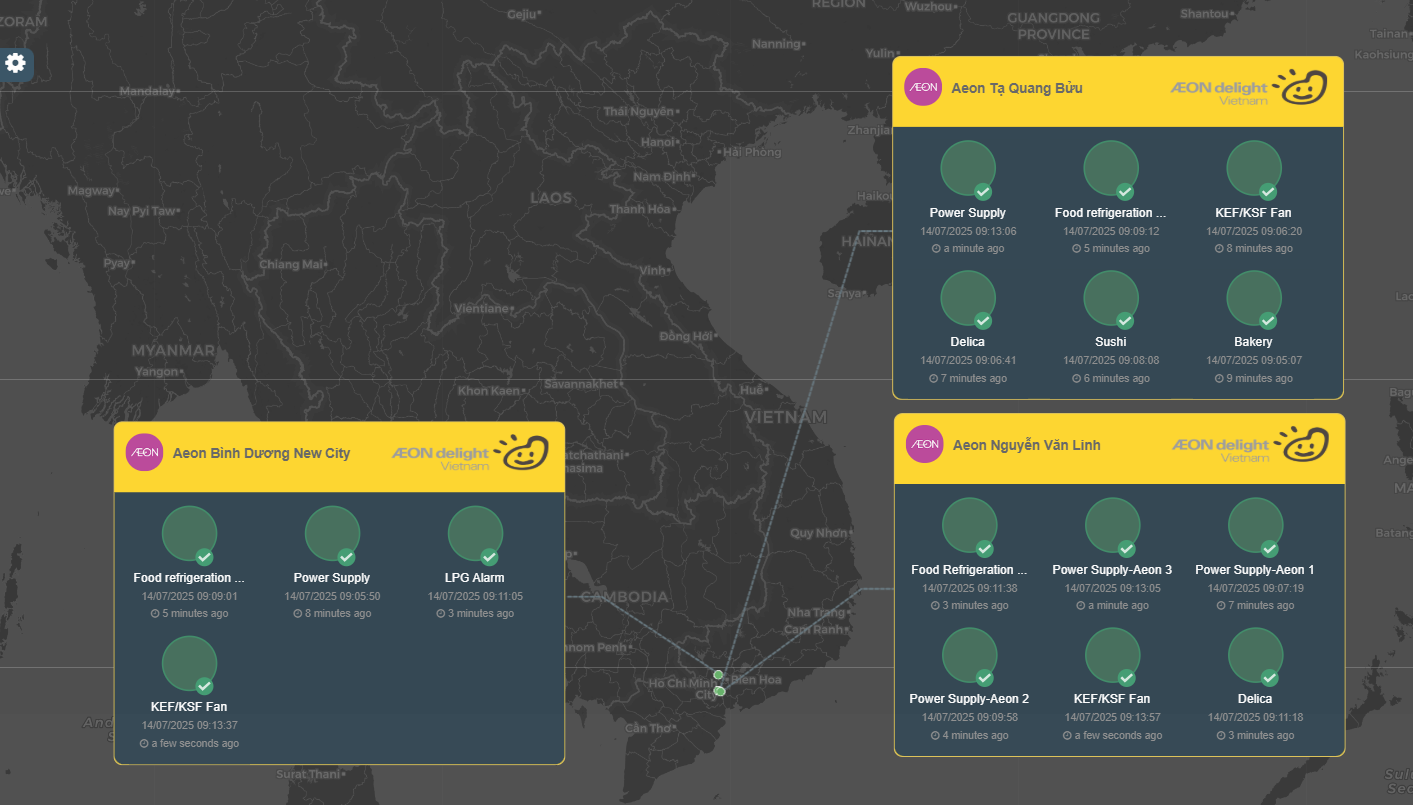Click AEON round logo in Tạ Quang Bửu header
This screenshot has width=1413, height=805.
coord(923,87)
